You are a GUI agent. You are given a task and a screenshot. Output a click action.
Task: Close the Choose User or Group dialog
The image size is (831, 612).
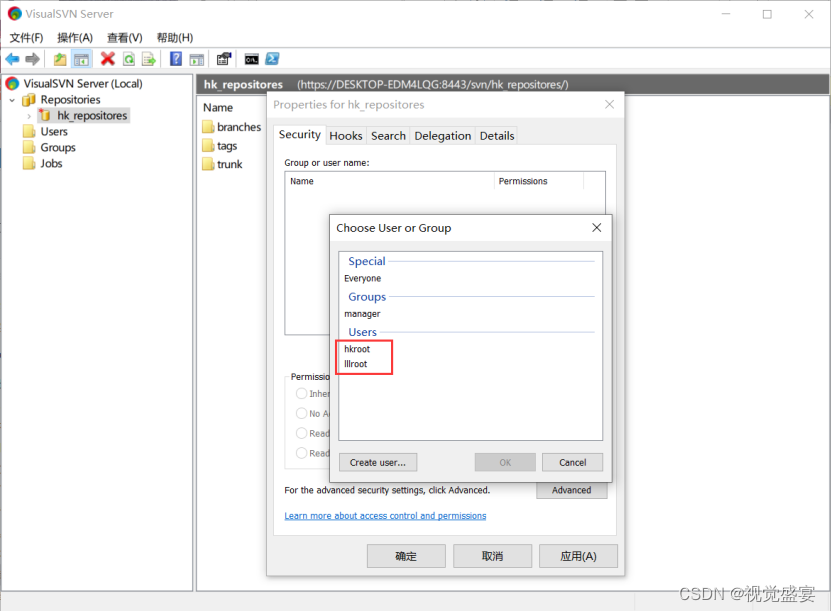pos(596,227)
